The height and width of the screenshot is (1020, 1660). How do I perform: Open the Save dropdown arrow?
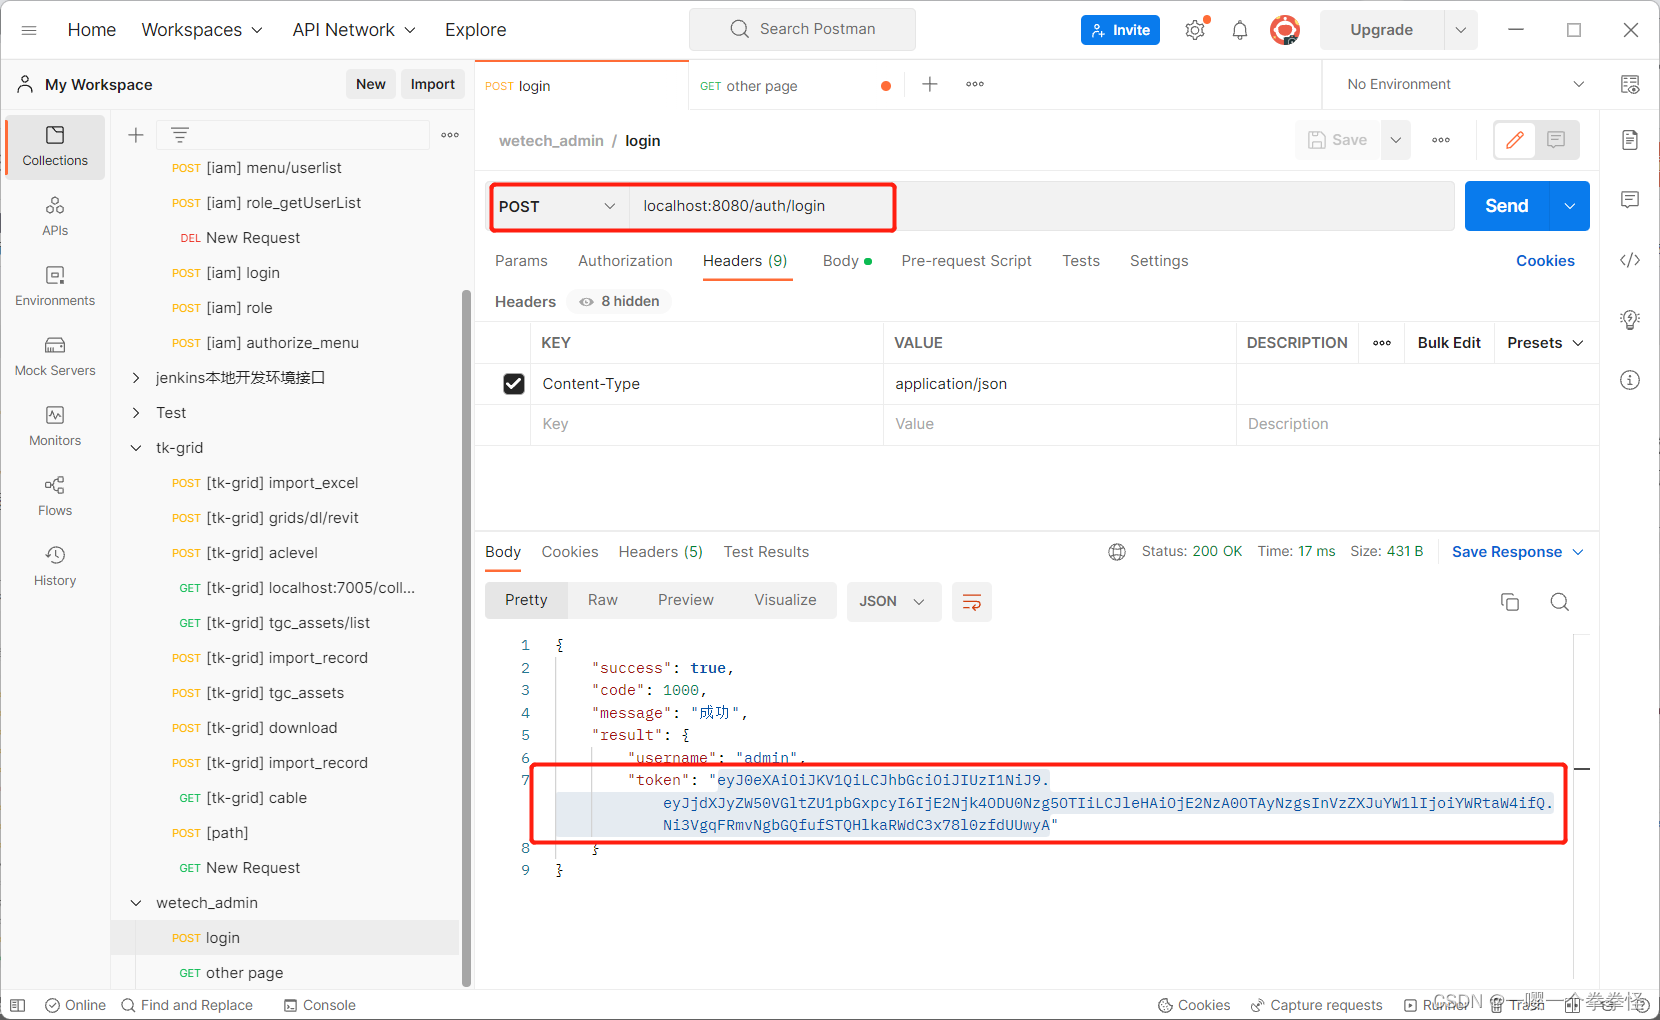pos(1396,140)
